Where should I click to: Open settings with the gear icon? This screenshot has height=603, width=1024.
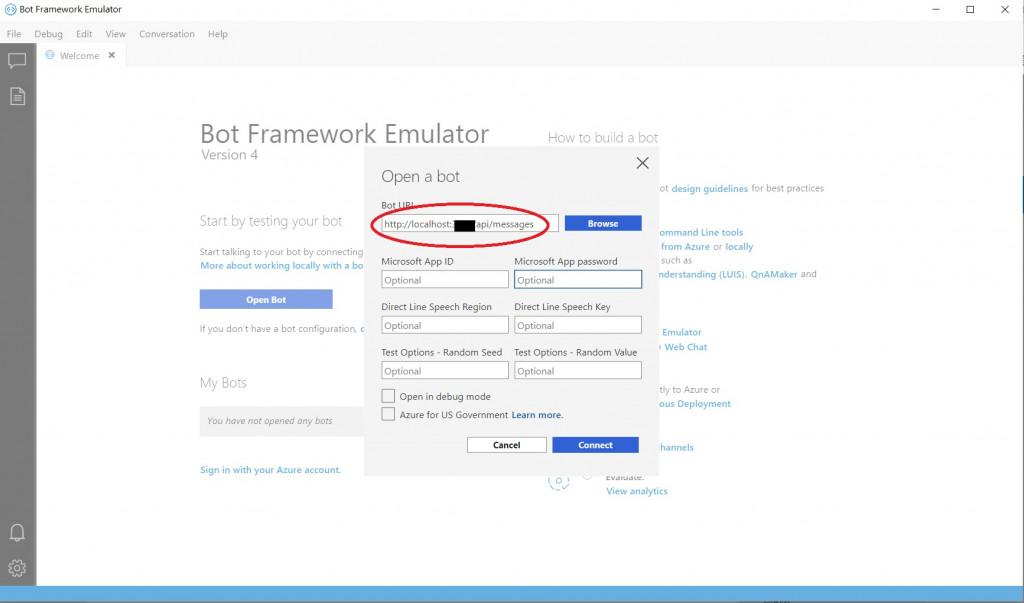tap(18, 568)
